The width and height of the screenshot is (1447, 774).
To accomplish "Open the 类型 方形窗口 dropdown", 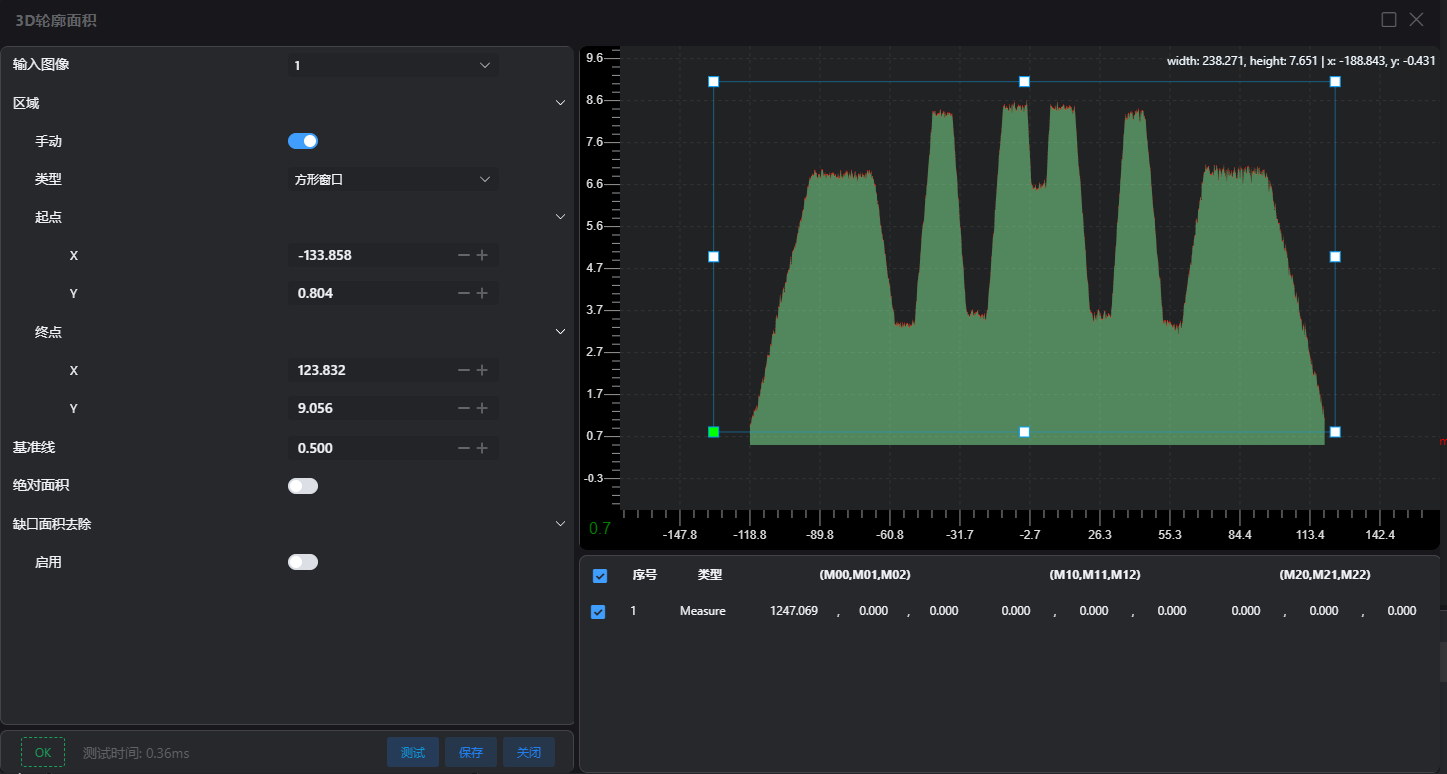I will coord(392,179).
